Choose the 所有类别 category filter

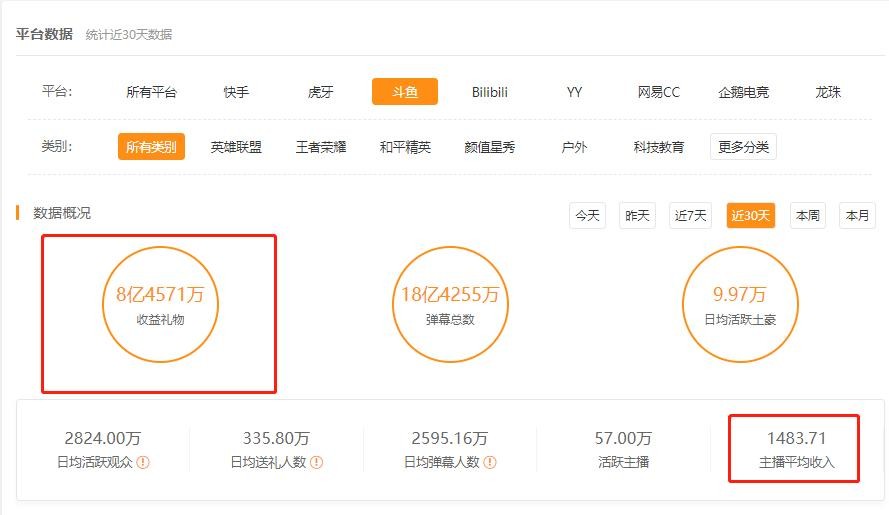tap(151, 147)
